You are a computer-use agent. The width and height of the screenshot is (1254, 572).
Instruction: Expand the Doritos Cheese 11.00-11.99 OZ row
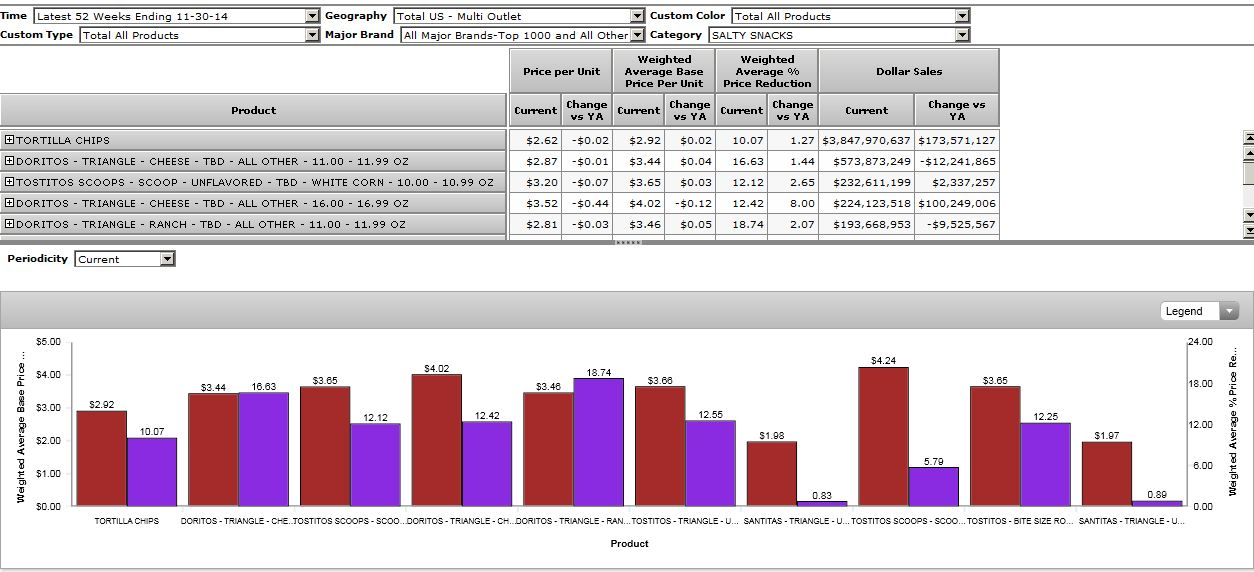[9, 162]
